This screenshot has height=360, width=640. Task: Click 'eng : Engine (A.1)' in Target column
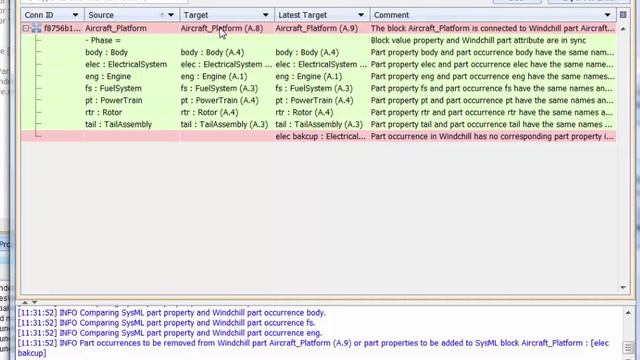214,76
